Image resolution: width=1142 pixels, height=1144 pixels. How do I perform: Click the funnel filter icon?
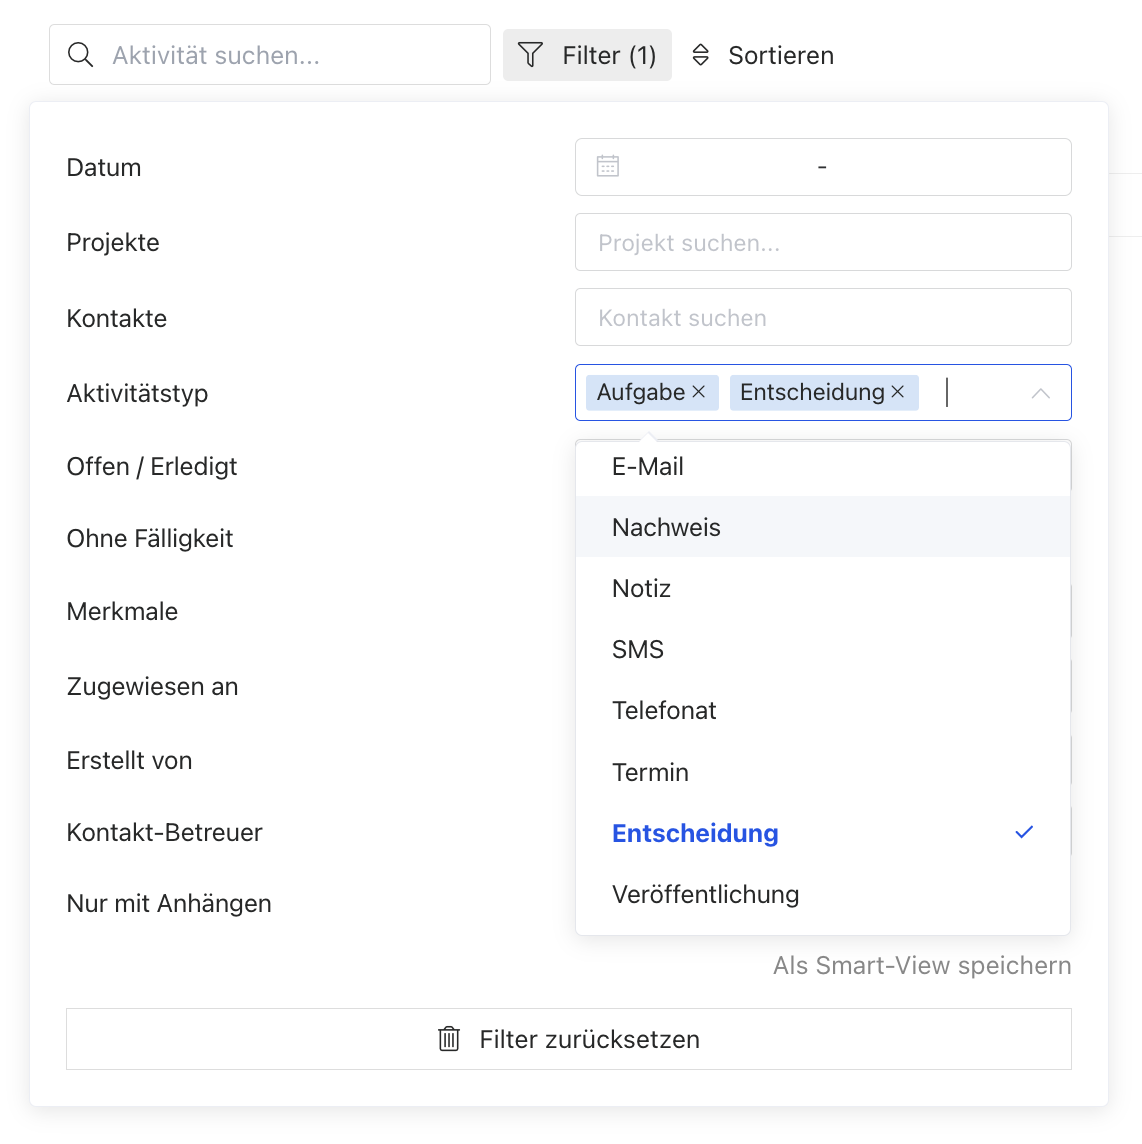[x=531, y=55]
